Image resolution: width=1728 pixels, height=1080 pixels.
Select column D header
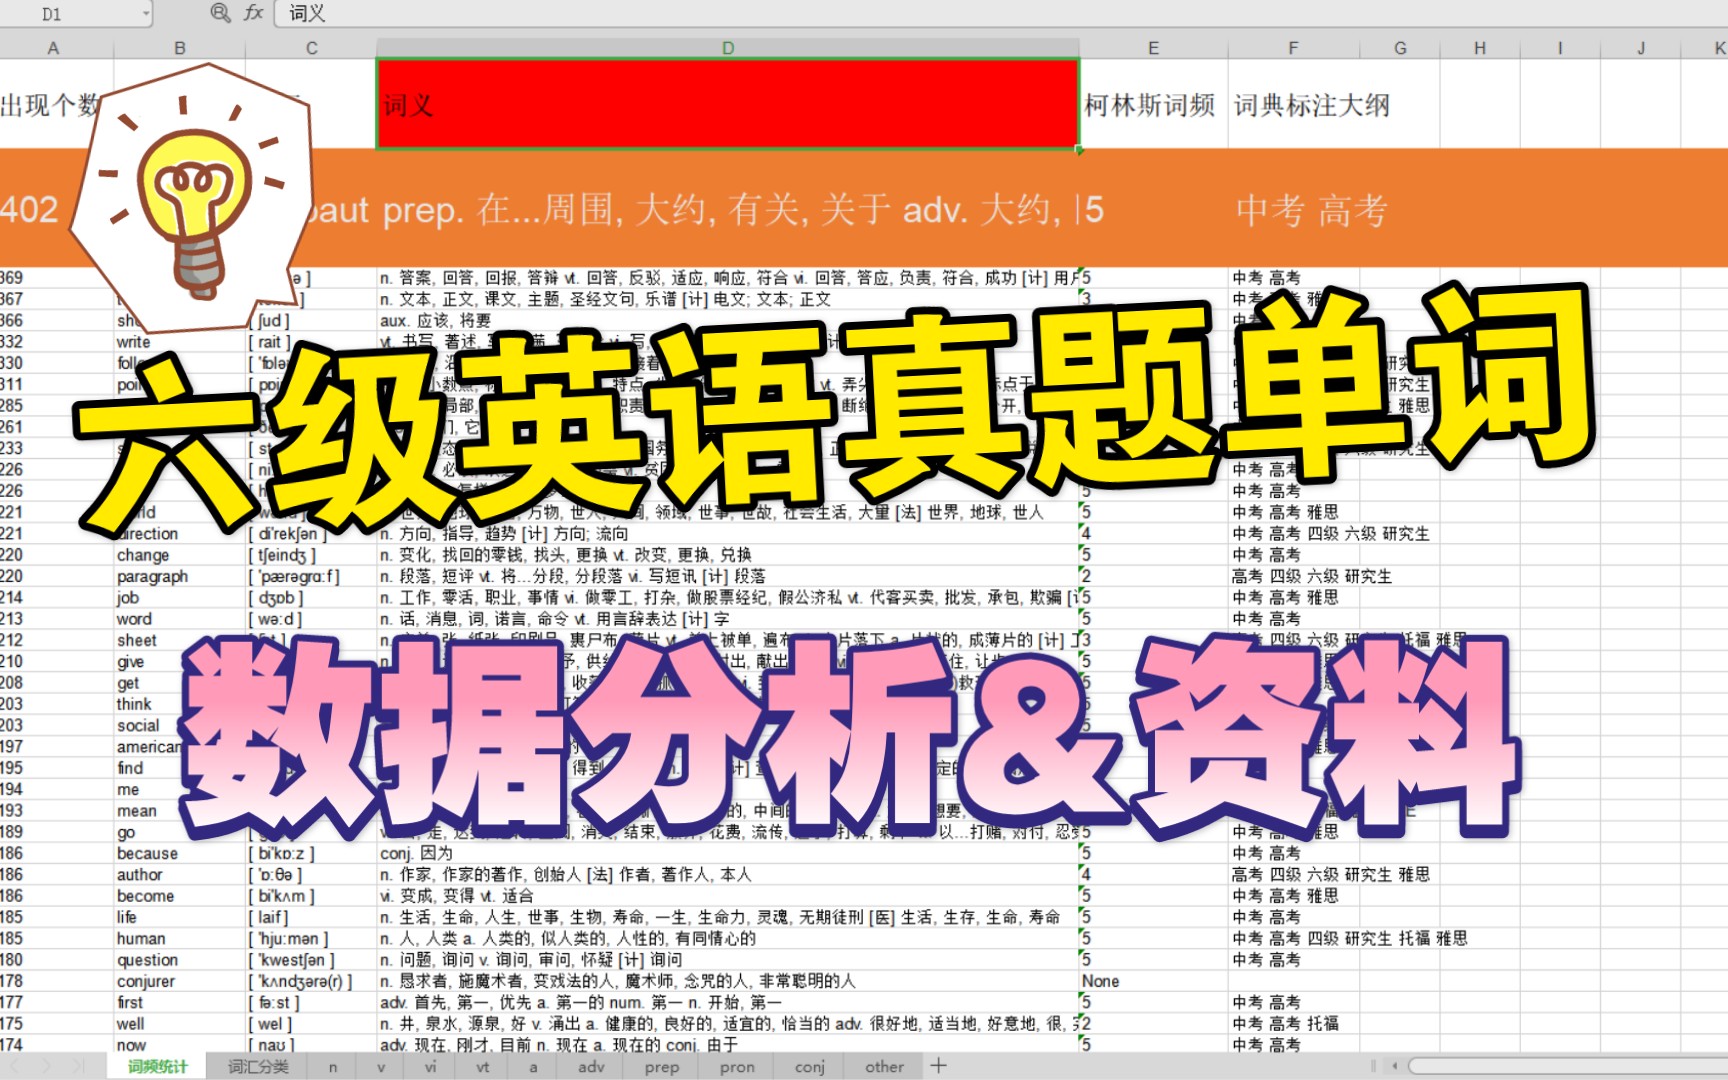(x=728, y=48)
